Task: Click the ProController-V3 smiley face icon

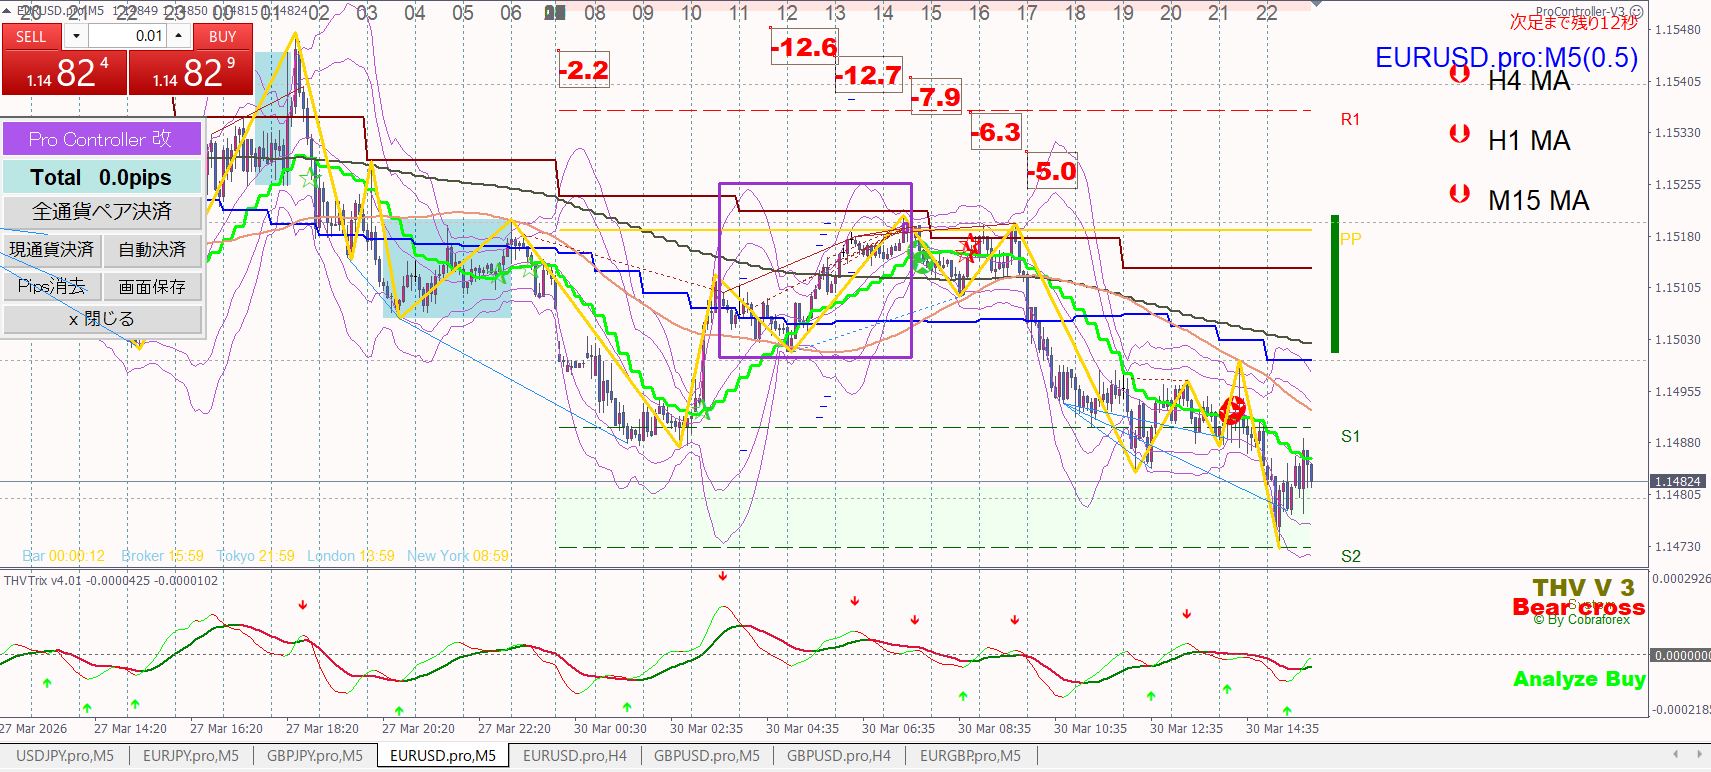Action: pyautogui.click(x=1636, y=12)
